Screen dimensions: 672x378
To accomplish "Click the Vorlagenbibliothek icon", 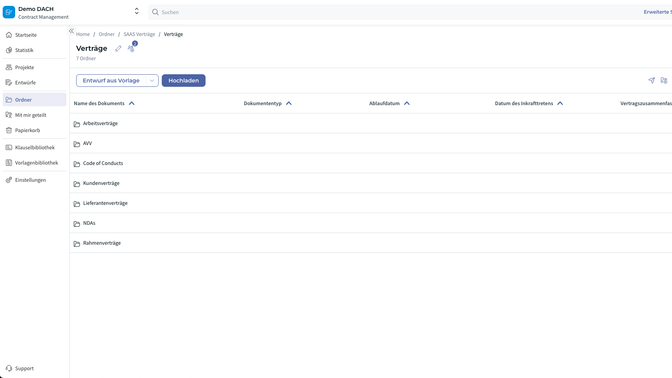I will click(x=9, y=163).
